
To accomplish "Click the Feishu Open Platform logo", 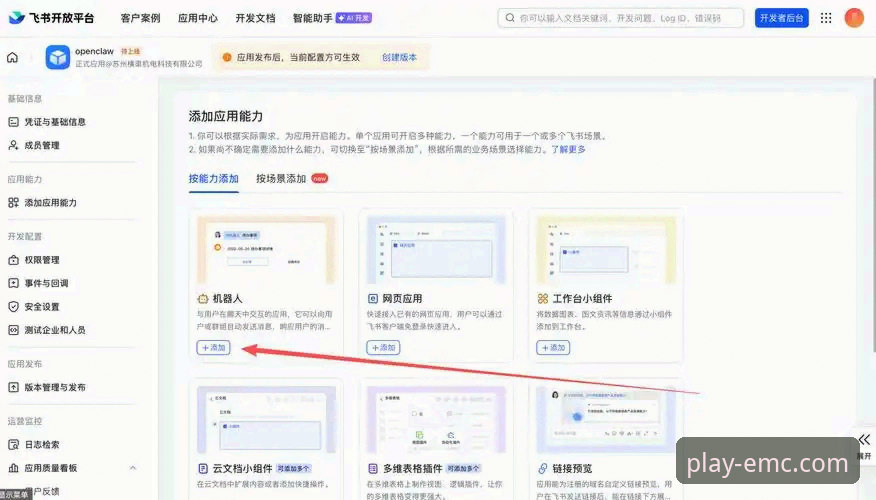I will pos(51,18).
